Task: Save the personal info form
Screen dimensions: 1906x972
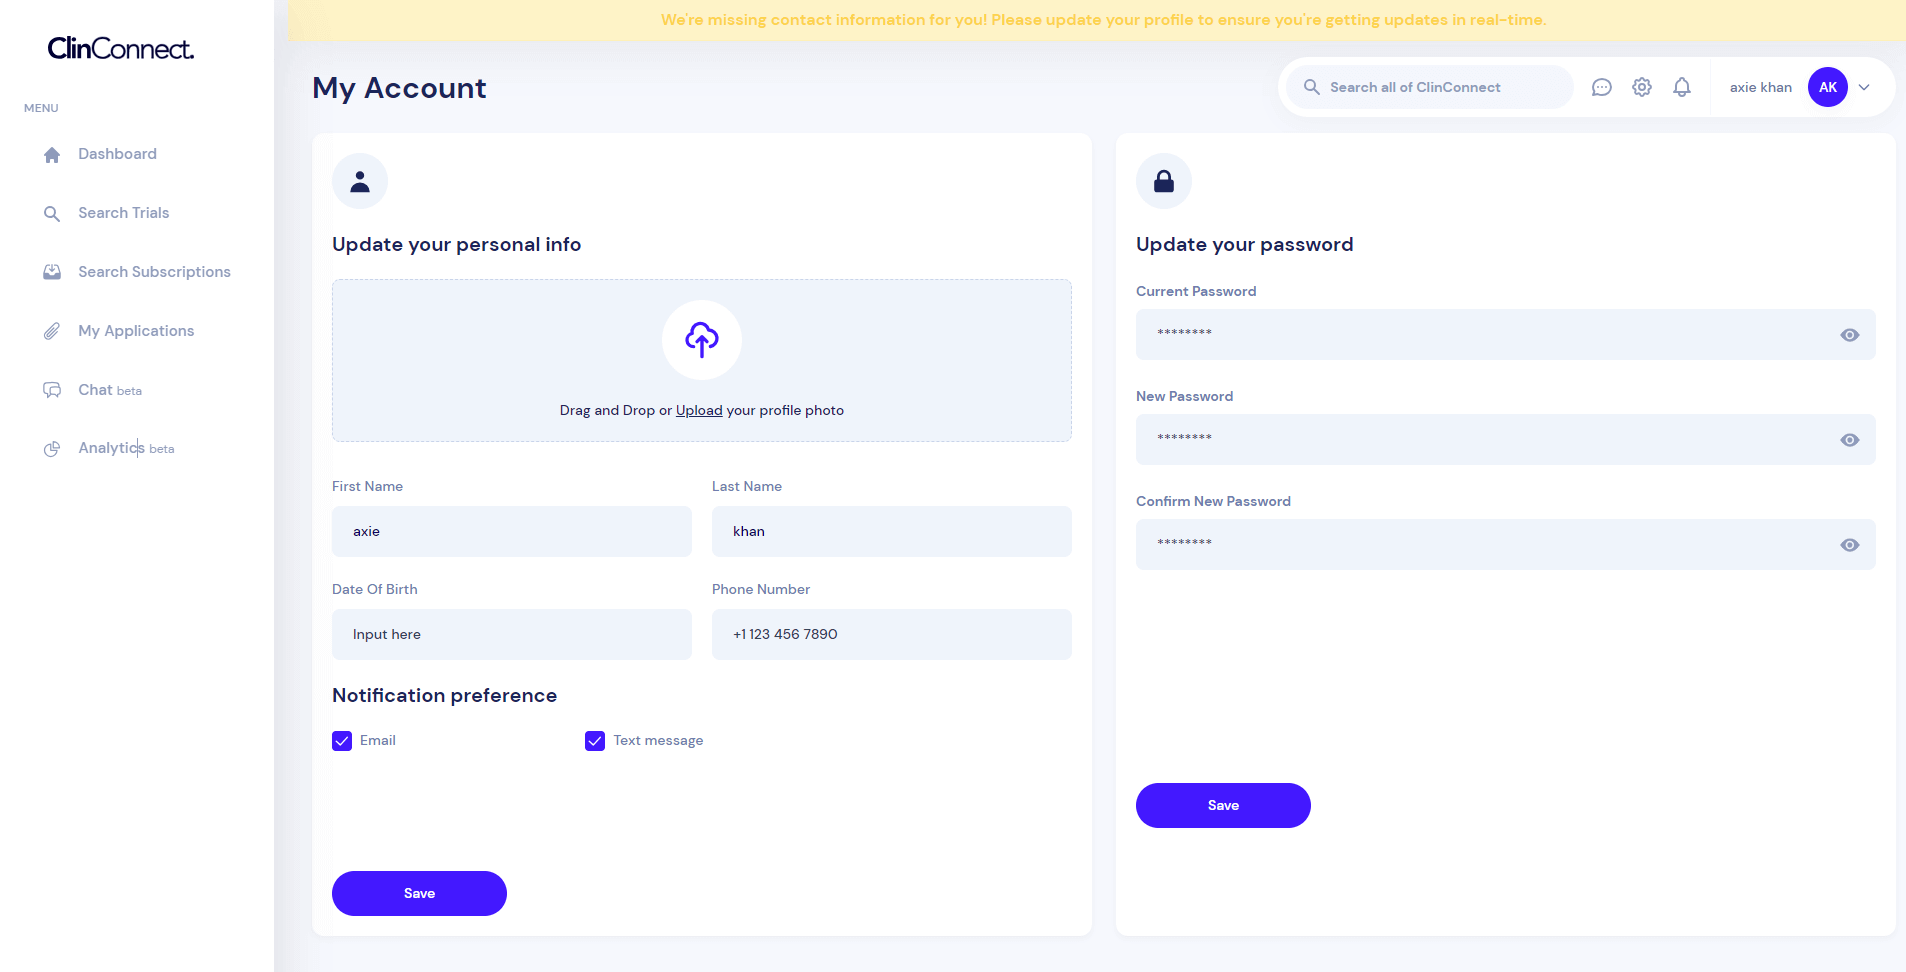Action: pos(419,893)
